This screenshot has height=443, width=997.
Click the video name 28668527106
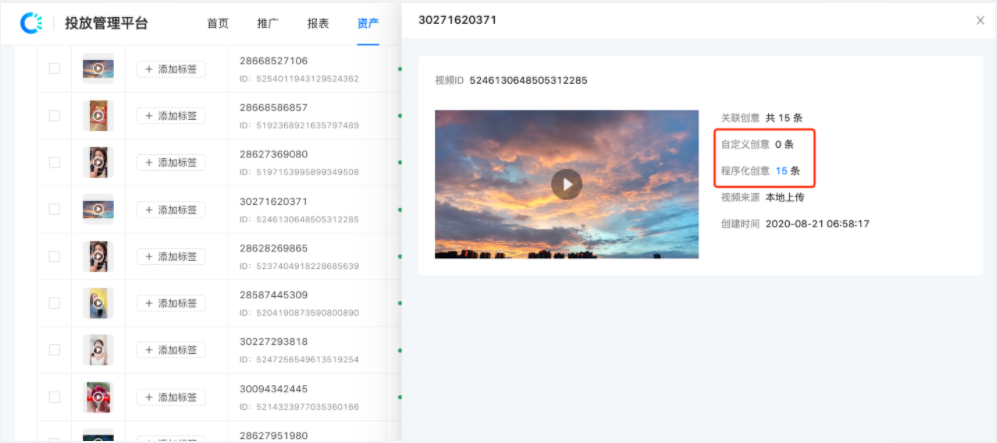click(x=273, y=61)
